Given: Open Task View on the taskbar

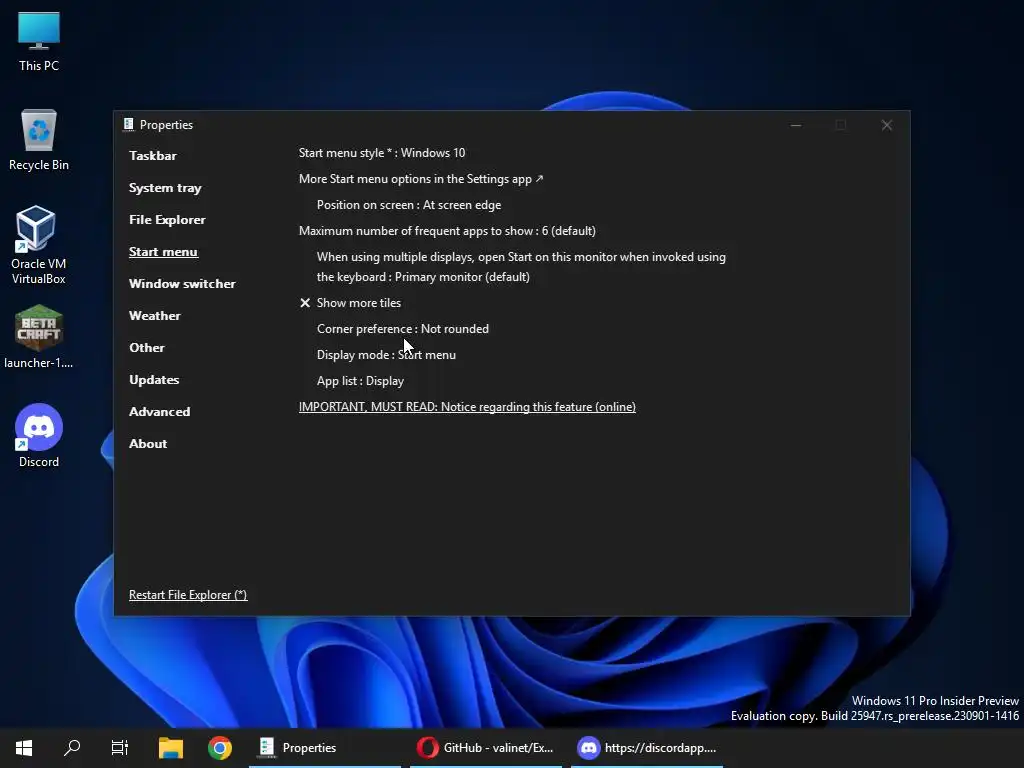Looking at the screenshot, I should click(120, 748).
